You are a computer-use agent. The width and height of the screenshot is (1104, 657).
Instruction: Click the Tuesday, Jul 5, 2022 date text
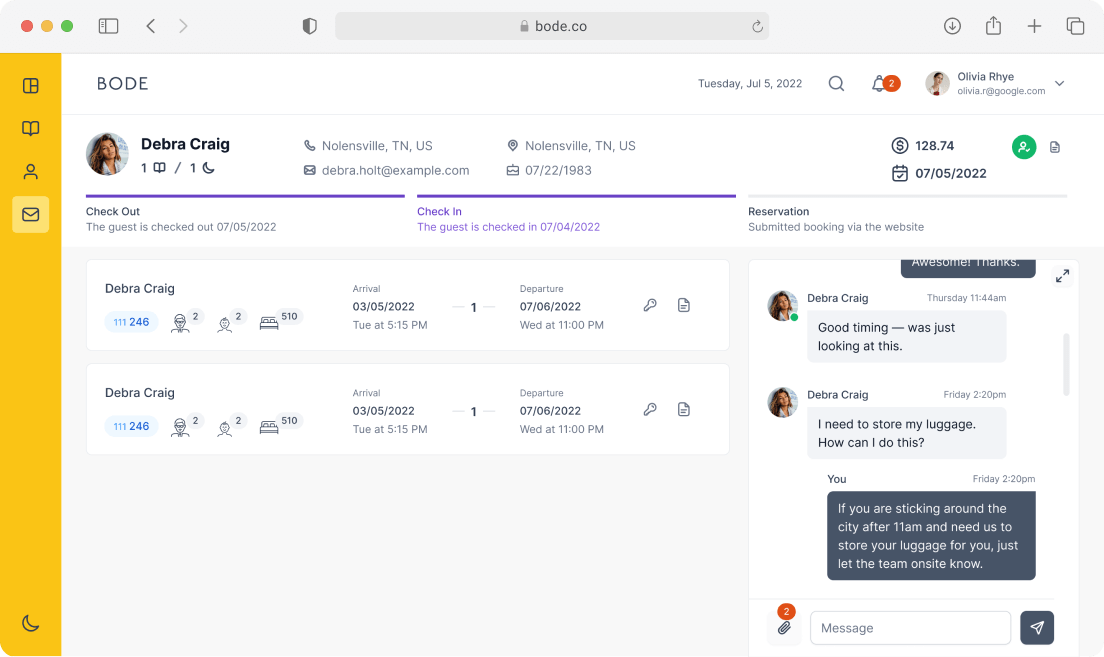point(750,83)
